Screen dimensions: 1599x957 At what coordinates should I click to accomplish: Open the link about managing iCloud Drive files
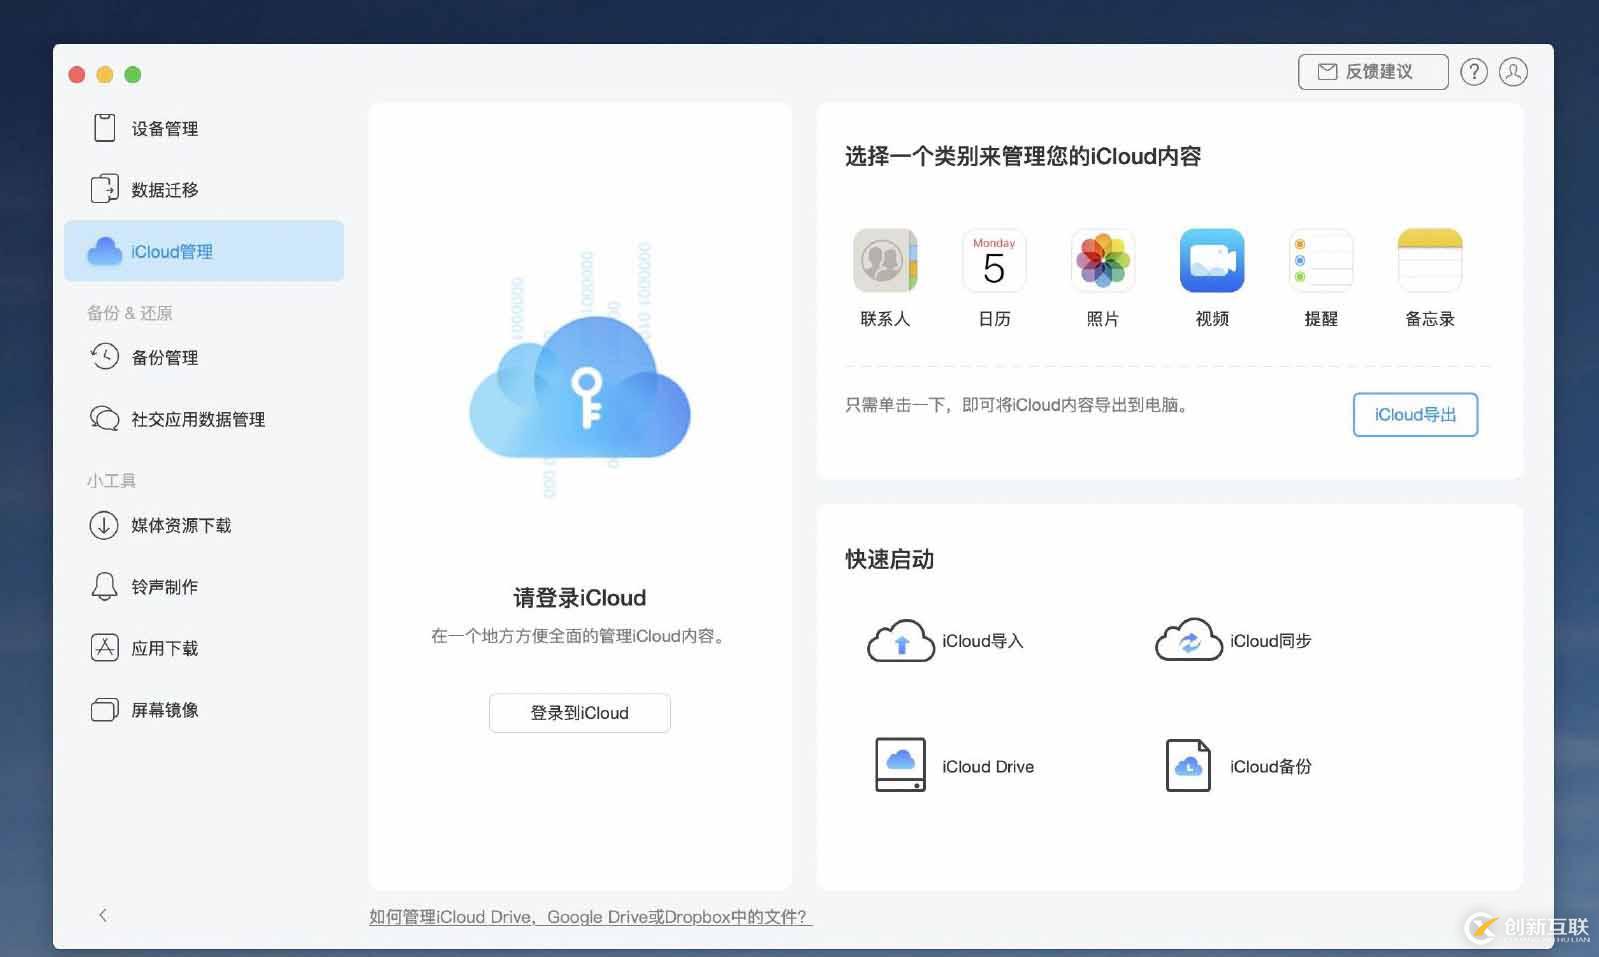point(590,917)
